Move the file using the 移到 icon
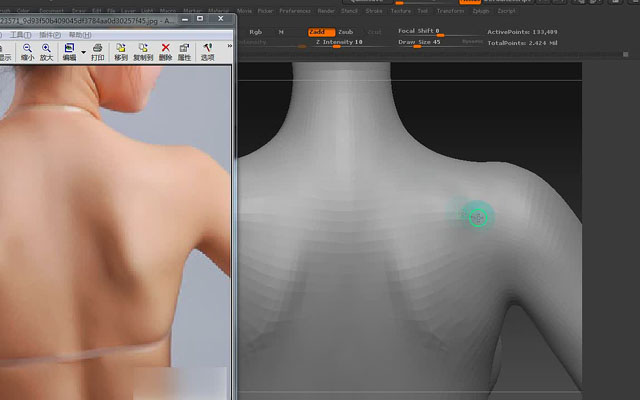Screen dimensions: 640x400 [x=121, y=52]
